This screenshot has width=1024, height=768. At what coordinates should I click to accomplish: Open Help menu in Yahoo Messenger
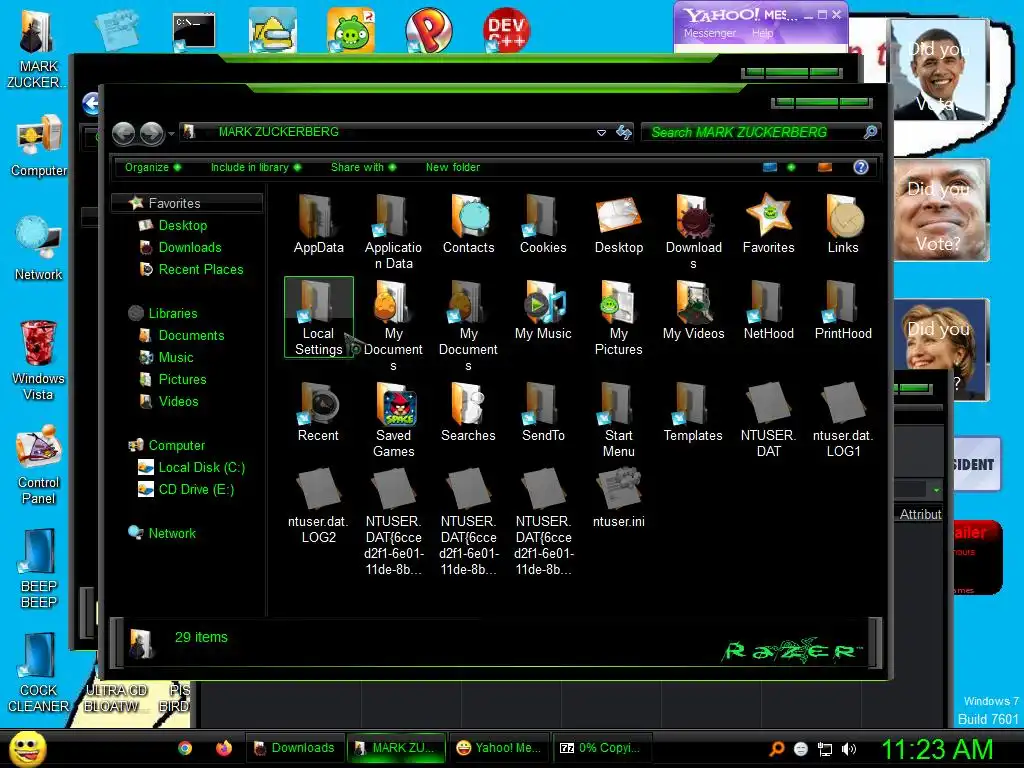pyautogui.click(x=762, y=33)
